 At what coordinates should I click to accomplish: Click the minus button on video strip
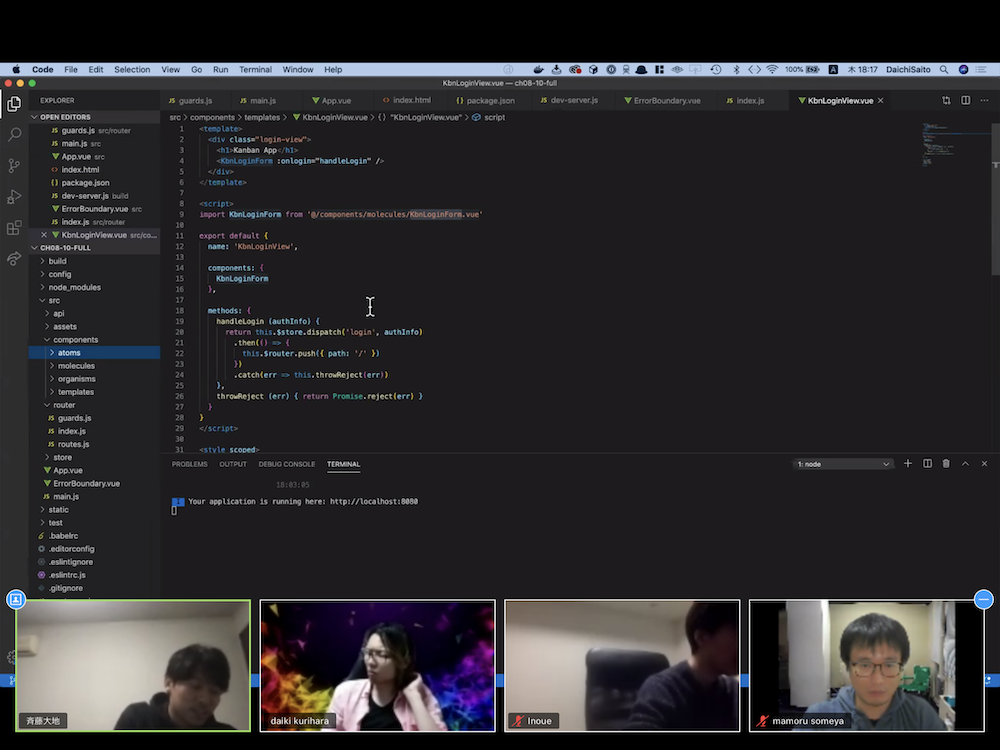pos(984,599)
